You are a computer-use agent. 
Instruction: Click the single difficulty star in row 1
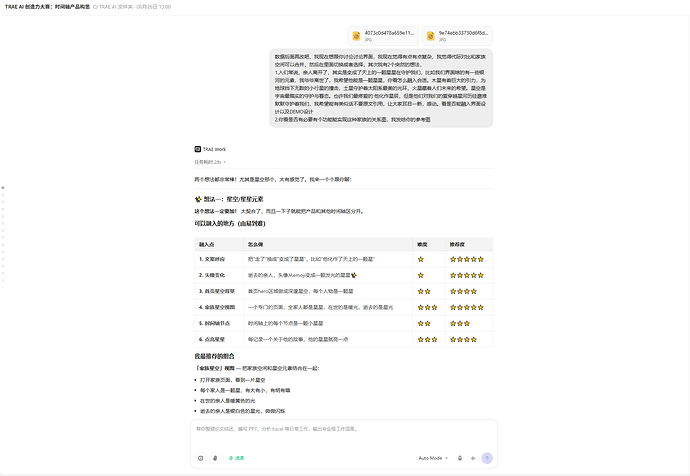coord(421,259)
